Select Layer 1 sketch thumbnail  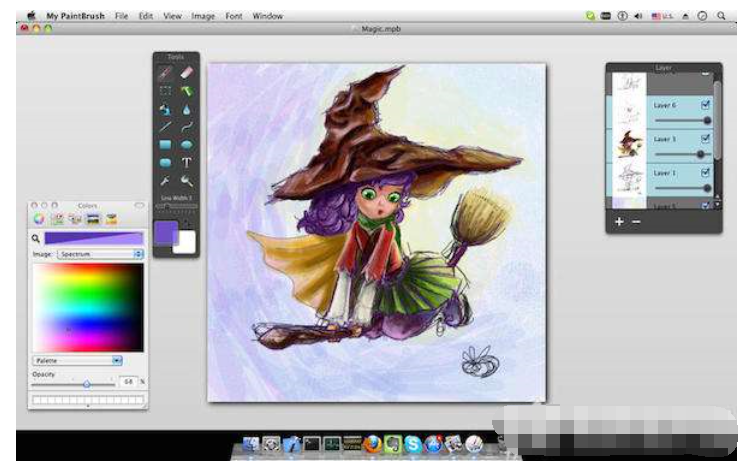(x=629, y=179)
